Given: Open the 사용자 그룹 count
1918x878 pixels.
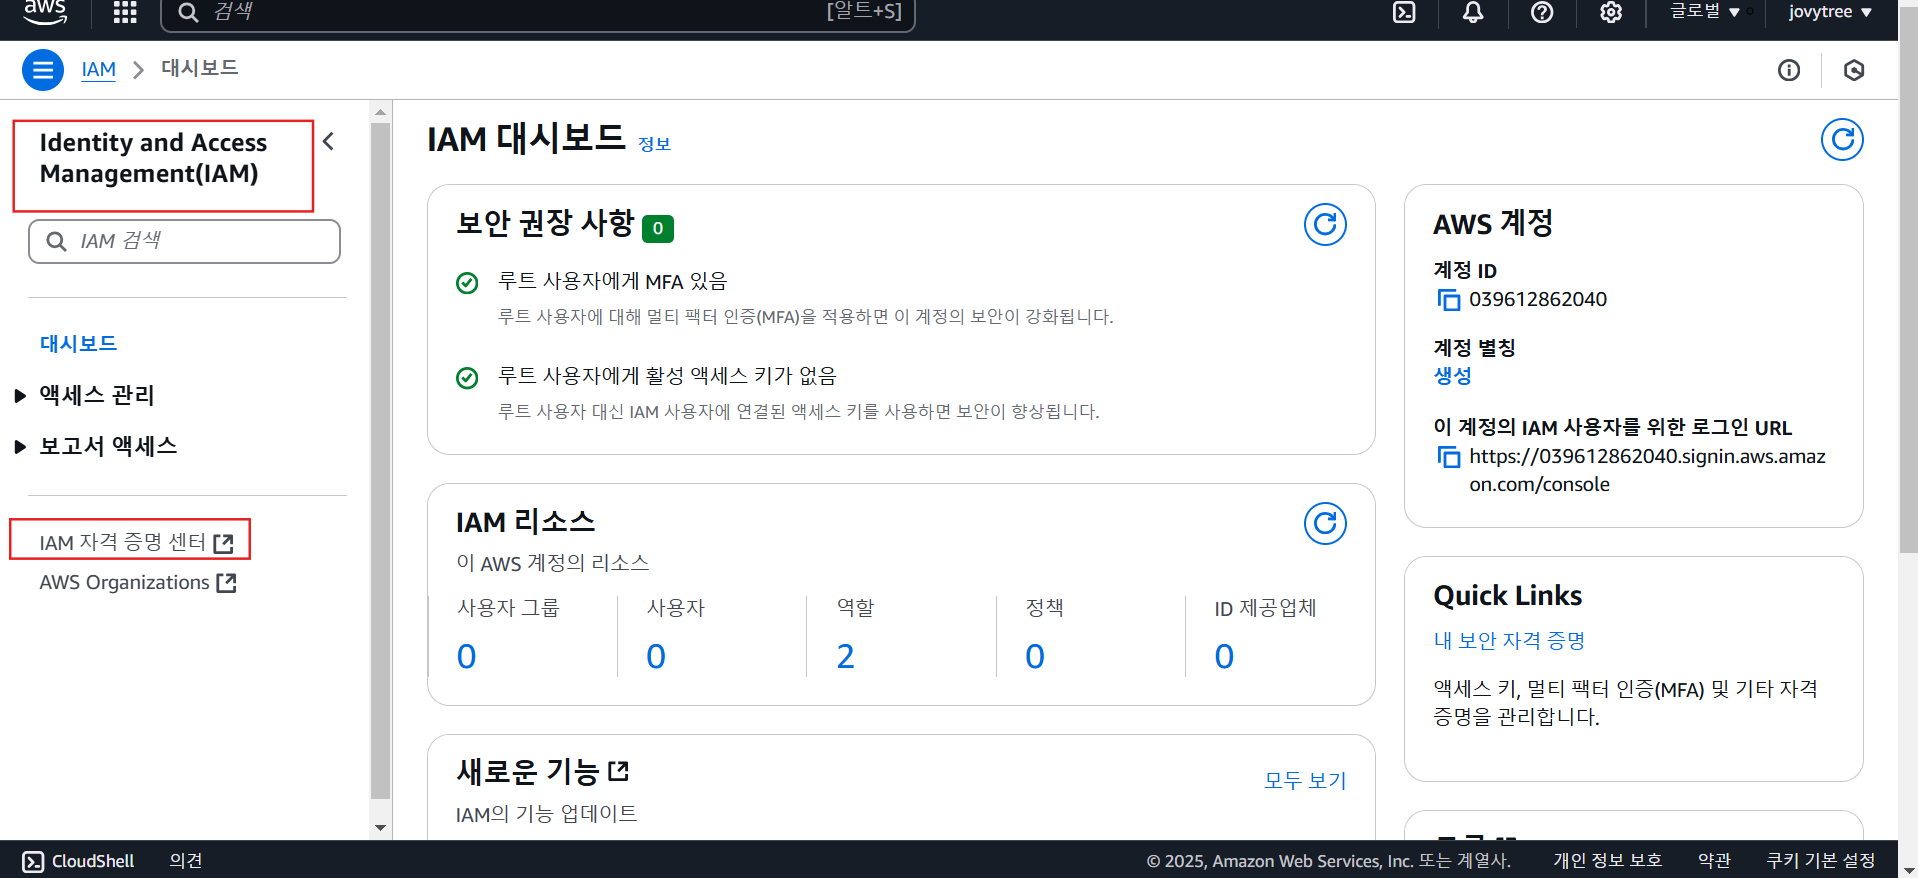Looking at the screenshot, I should (467, 656).
